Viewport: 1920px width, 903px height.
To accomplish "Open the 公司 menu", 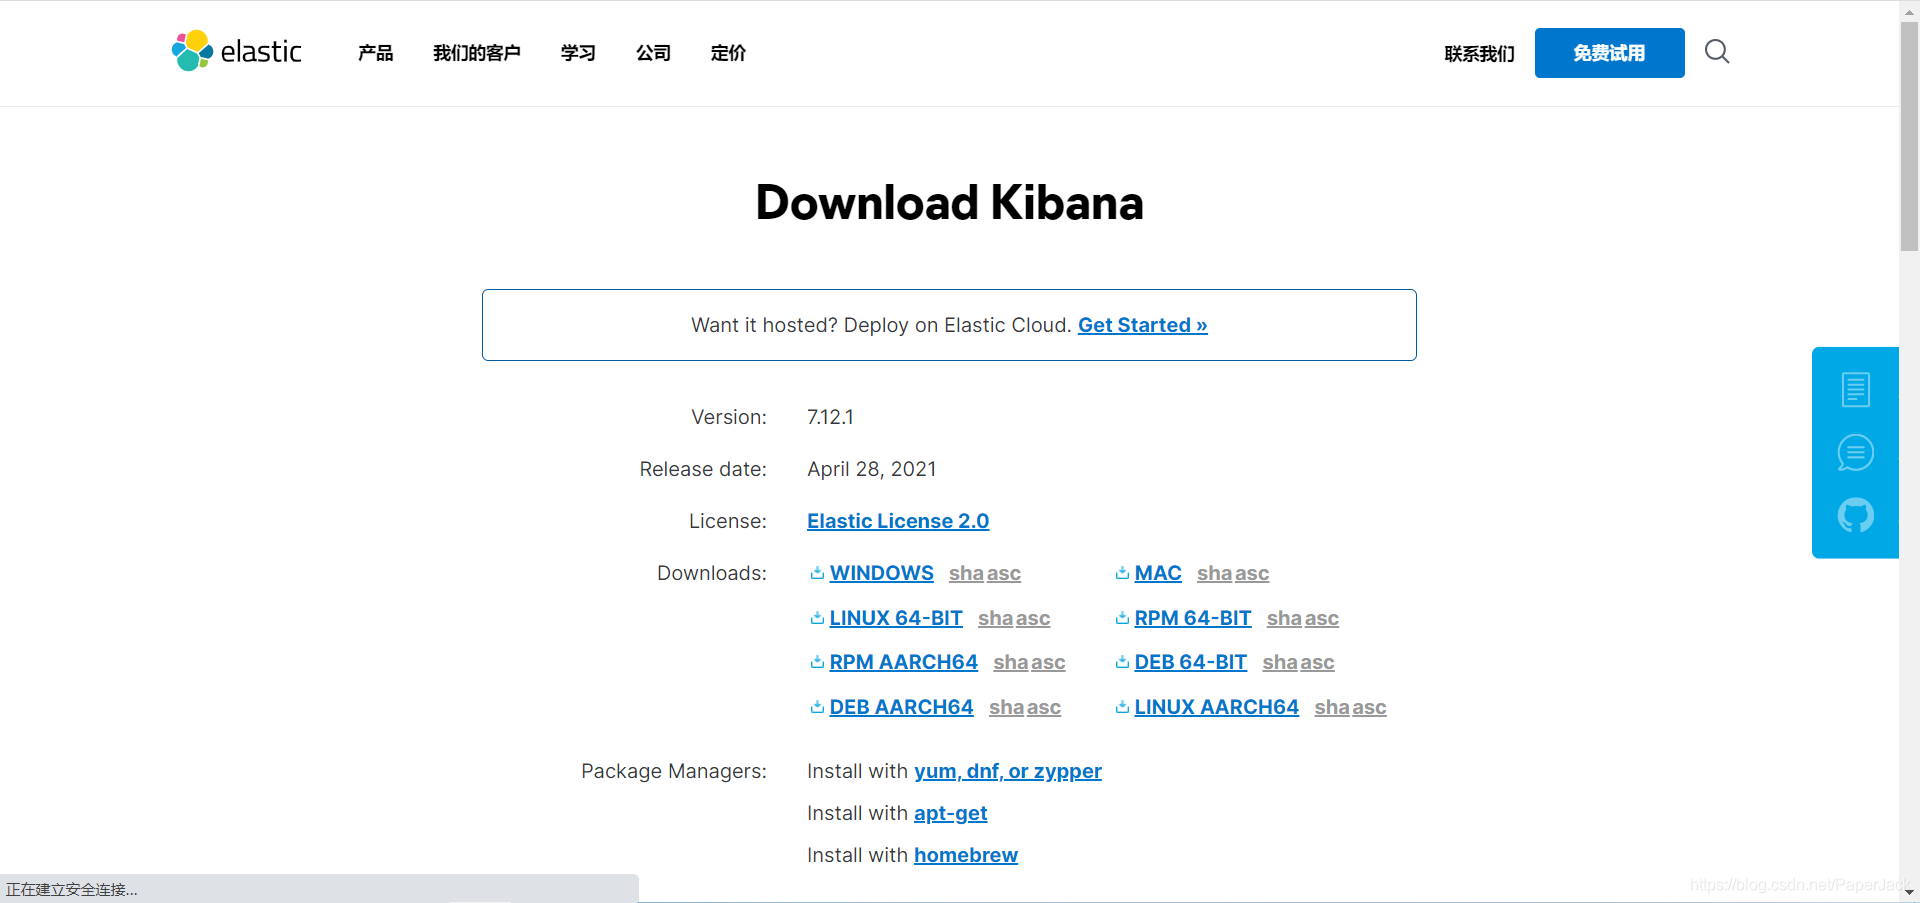I will coord(653,53).
